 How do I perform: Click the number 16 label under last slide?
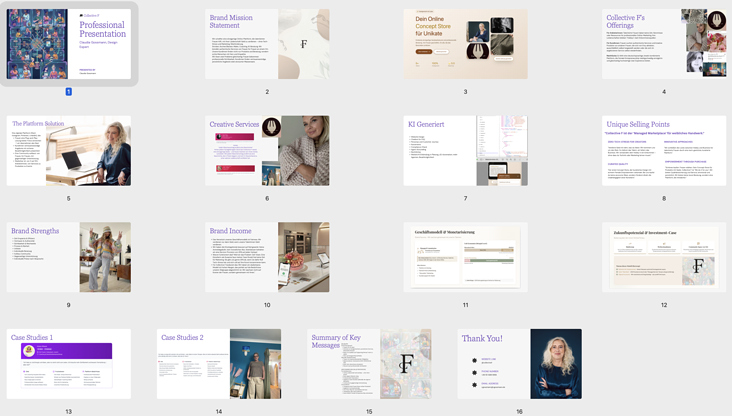tap(519, 411)
